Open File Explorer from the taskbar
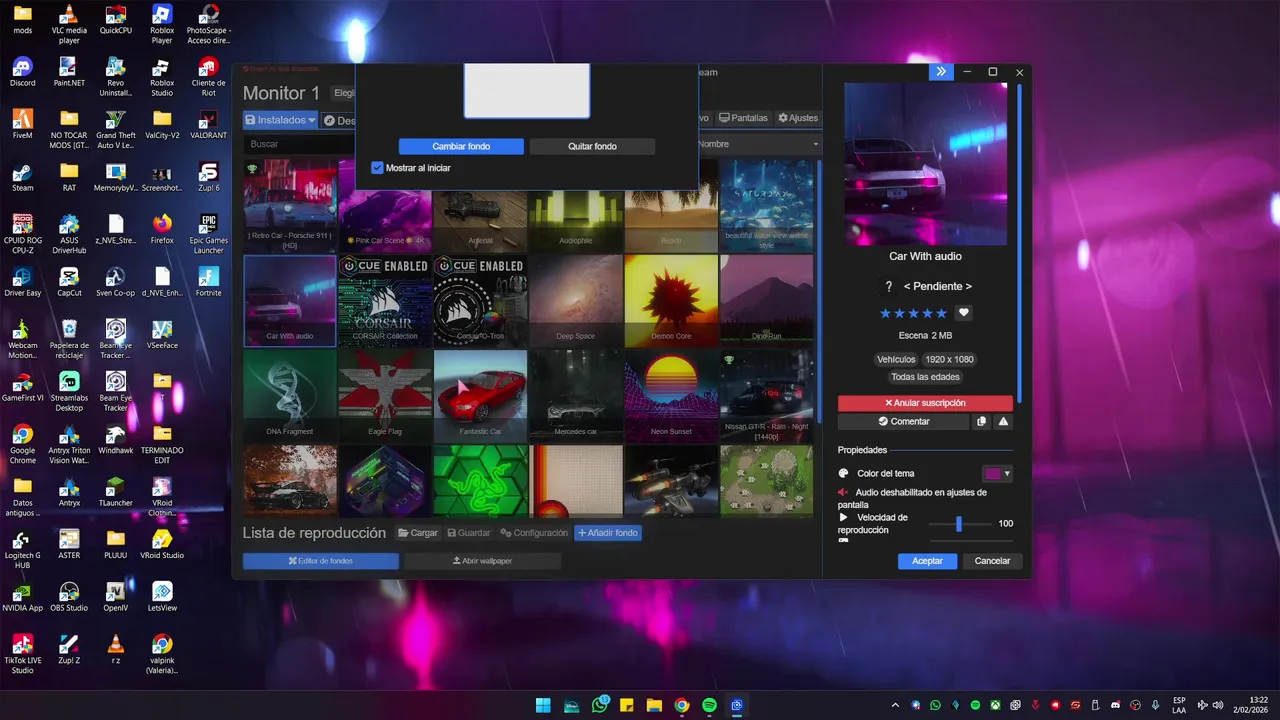The width and height of the screenshot is (1280, 720). pos(654,705)
